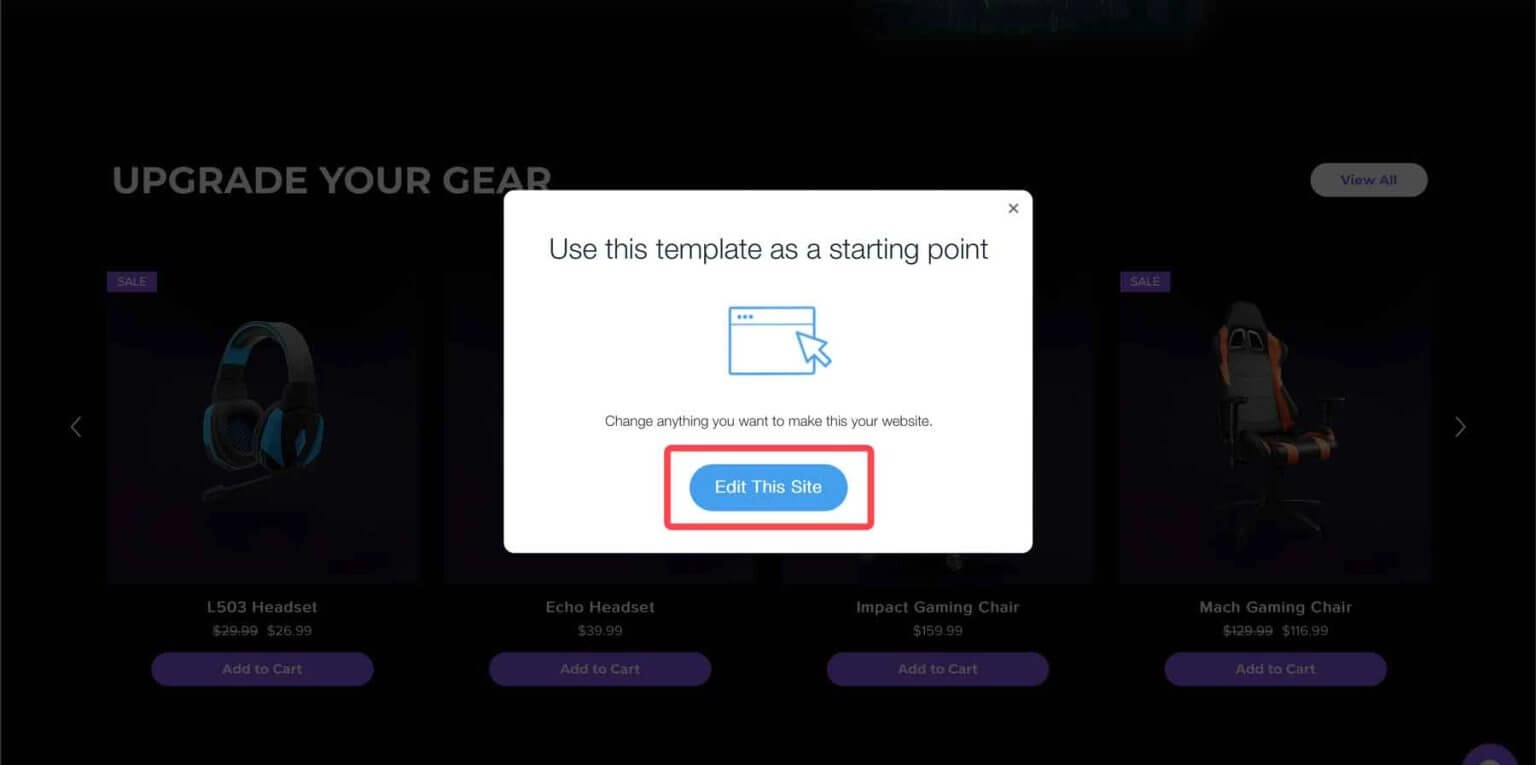This screenshot has width=1536, height=765.
Task: Click the SALE badge on L503 Headset
Action: (132, 281)
